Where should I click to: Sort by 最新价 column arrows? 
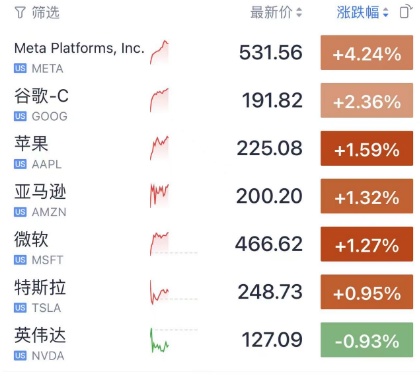[299, 13]
